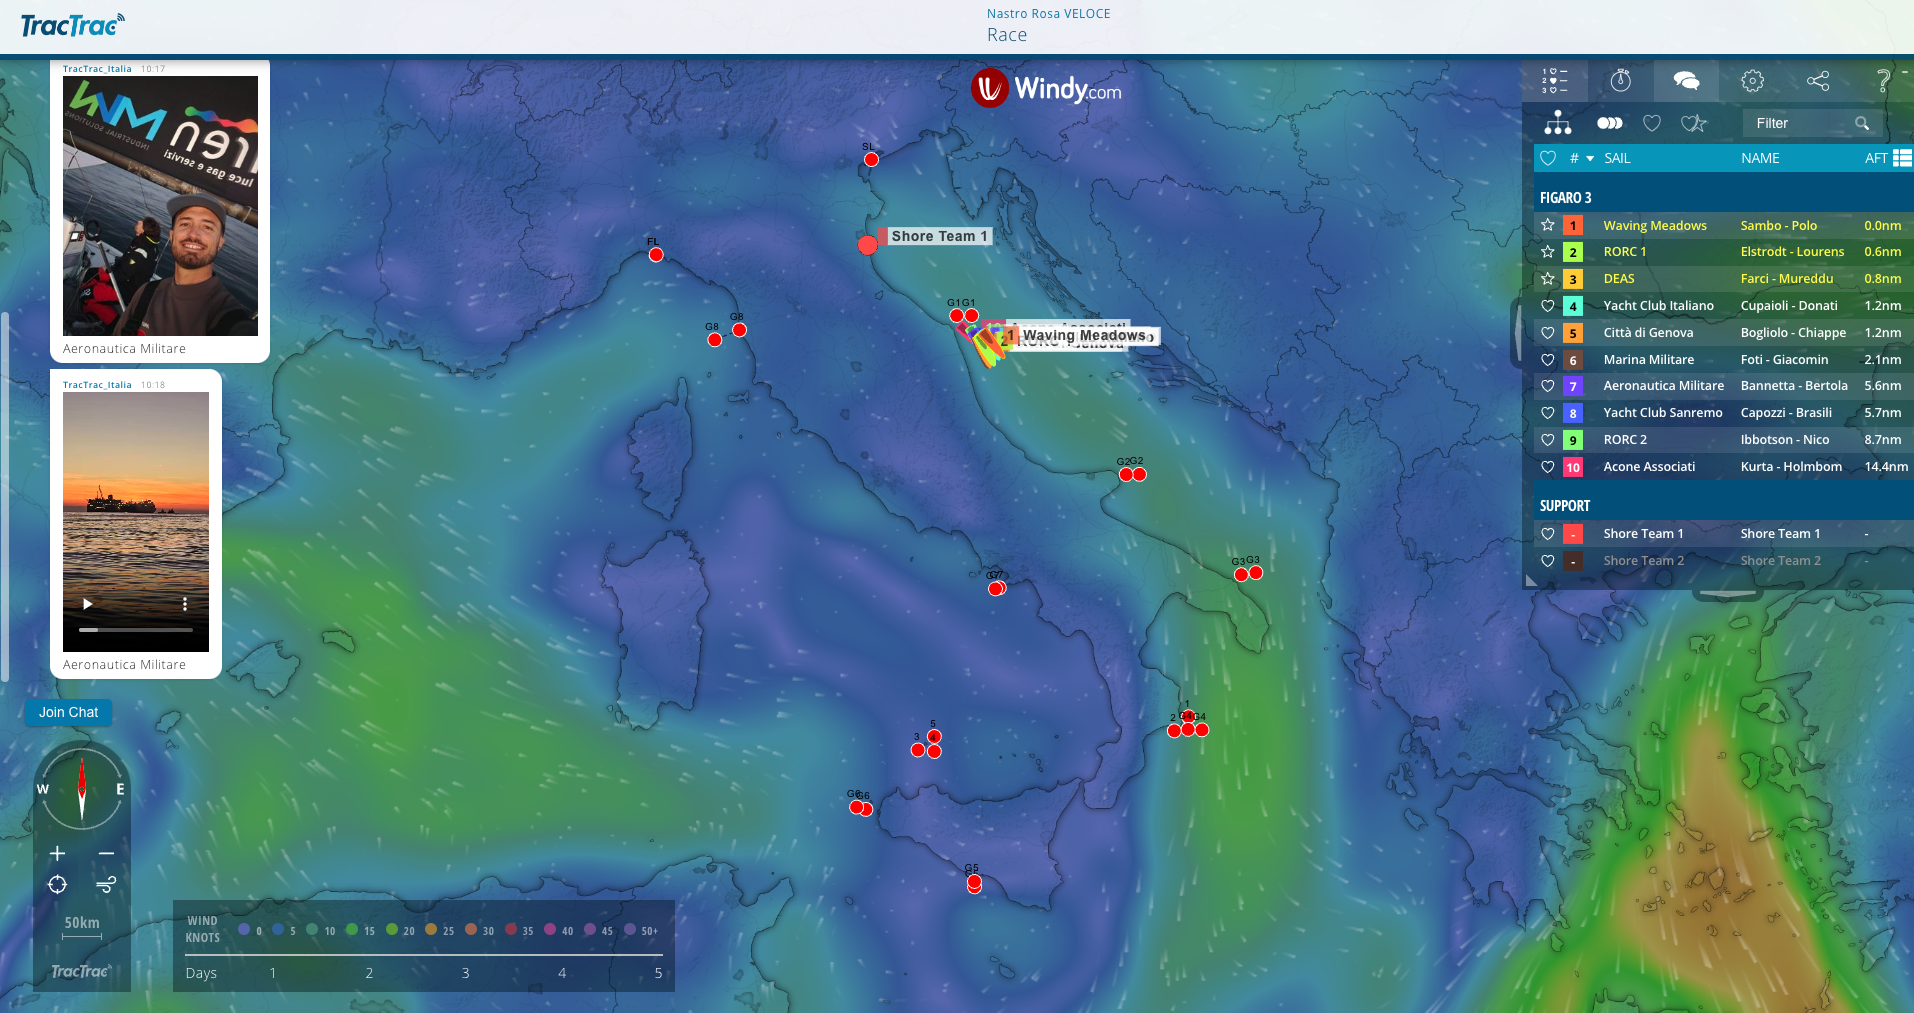Image resolution: width=1914 pixels, height=1013 pixels.
Task: Sort by NAME column header
Action: 1760,158
